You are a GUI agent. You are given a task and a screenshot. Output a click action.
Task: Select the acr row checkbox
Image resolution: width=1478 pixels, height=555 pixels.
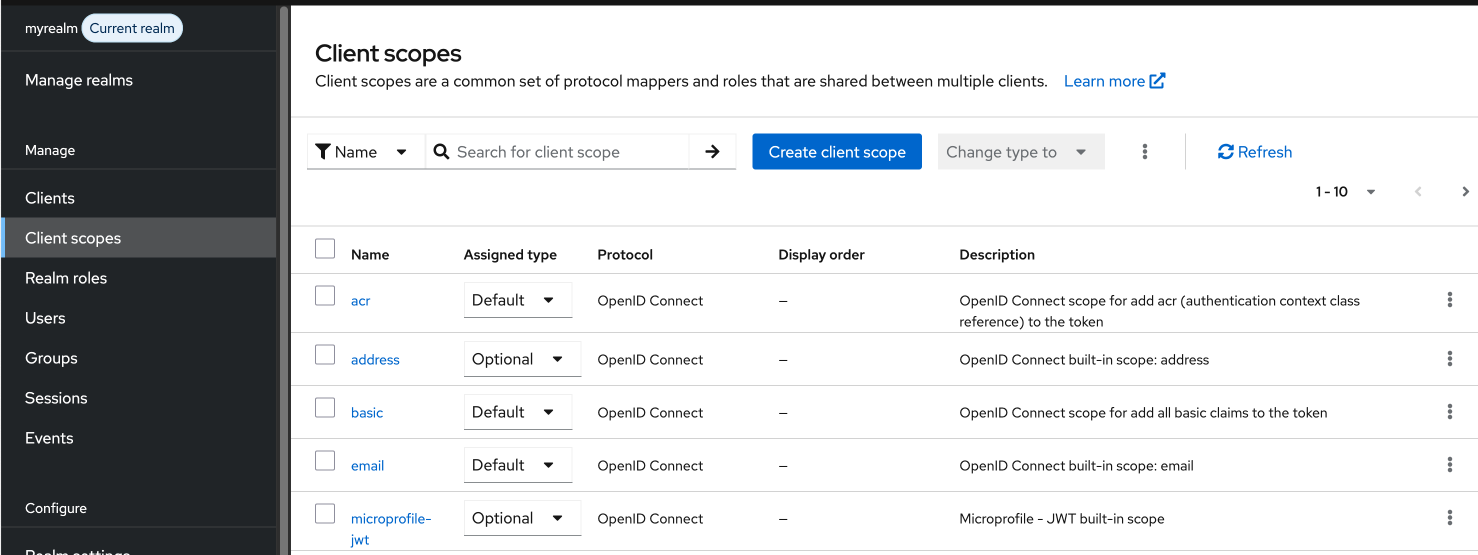pyautogui.click(x=325, y=296)
